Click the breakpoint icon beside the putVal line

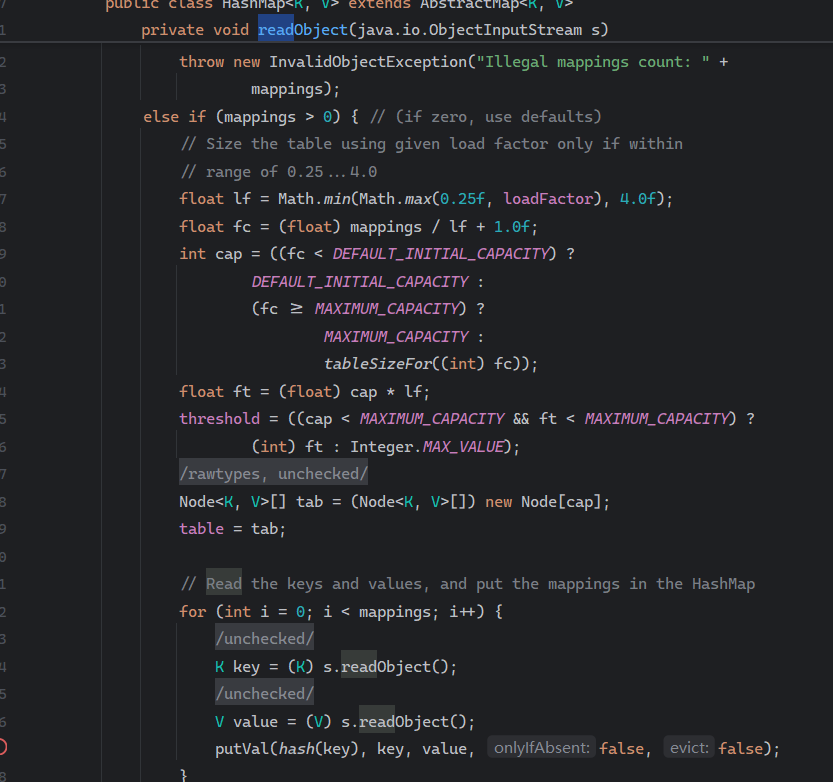(3, 747)
